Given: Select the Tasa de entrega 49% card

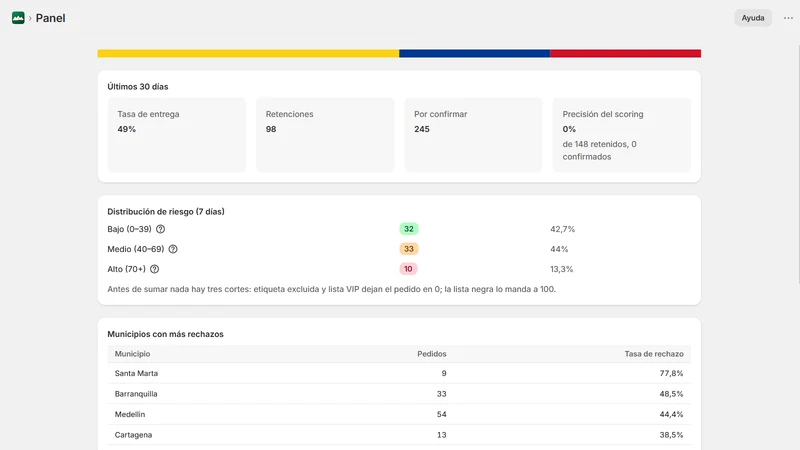Looking at the screenshot, I should (177, 135).
